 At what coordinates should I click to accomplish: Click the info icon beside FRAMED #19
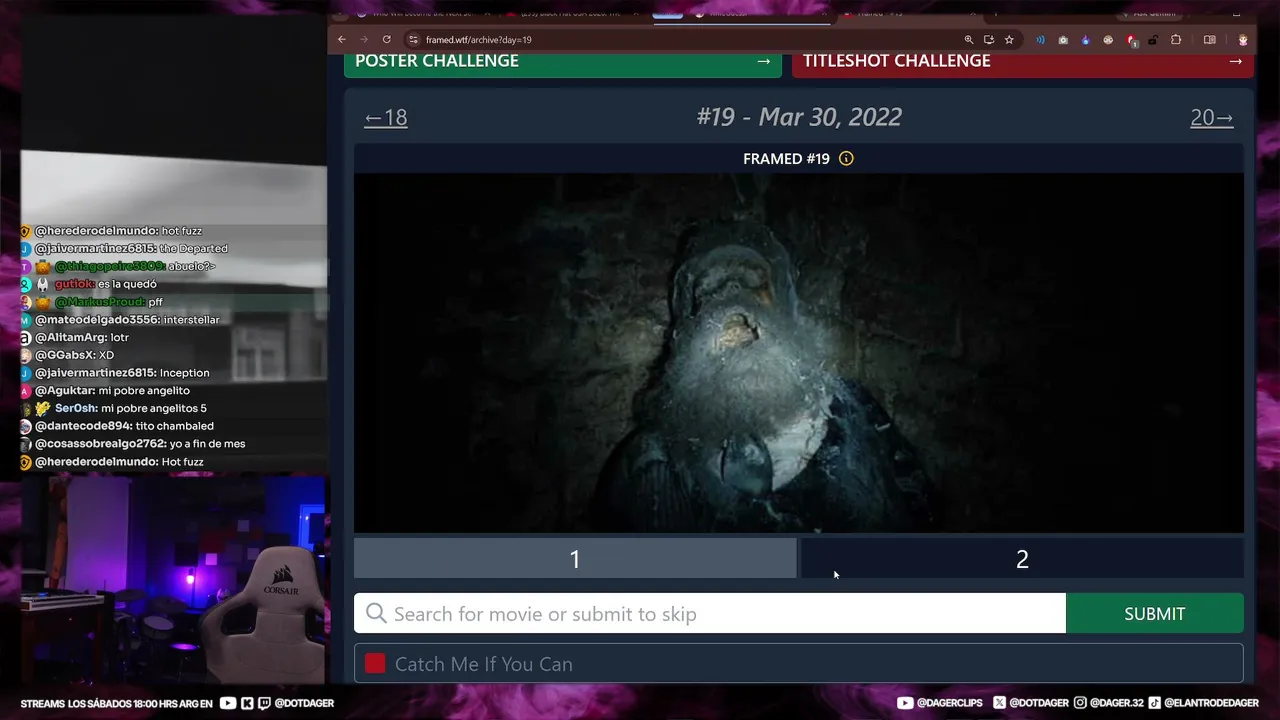[x=846, y=158]
